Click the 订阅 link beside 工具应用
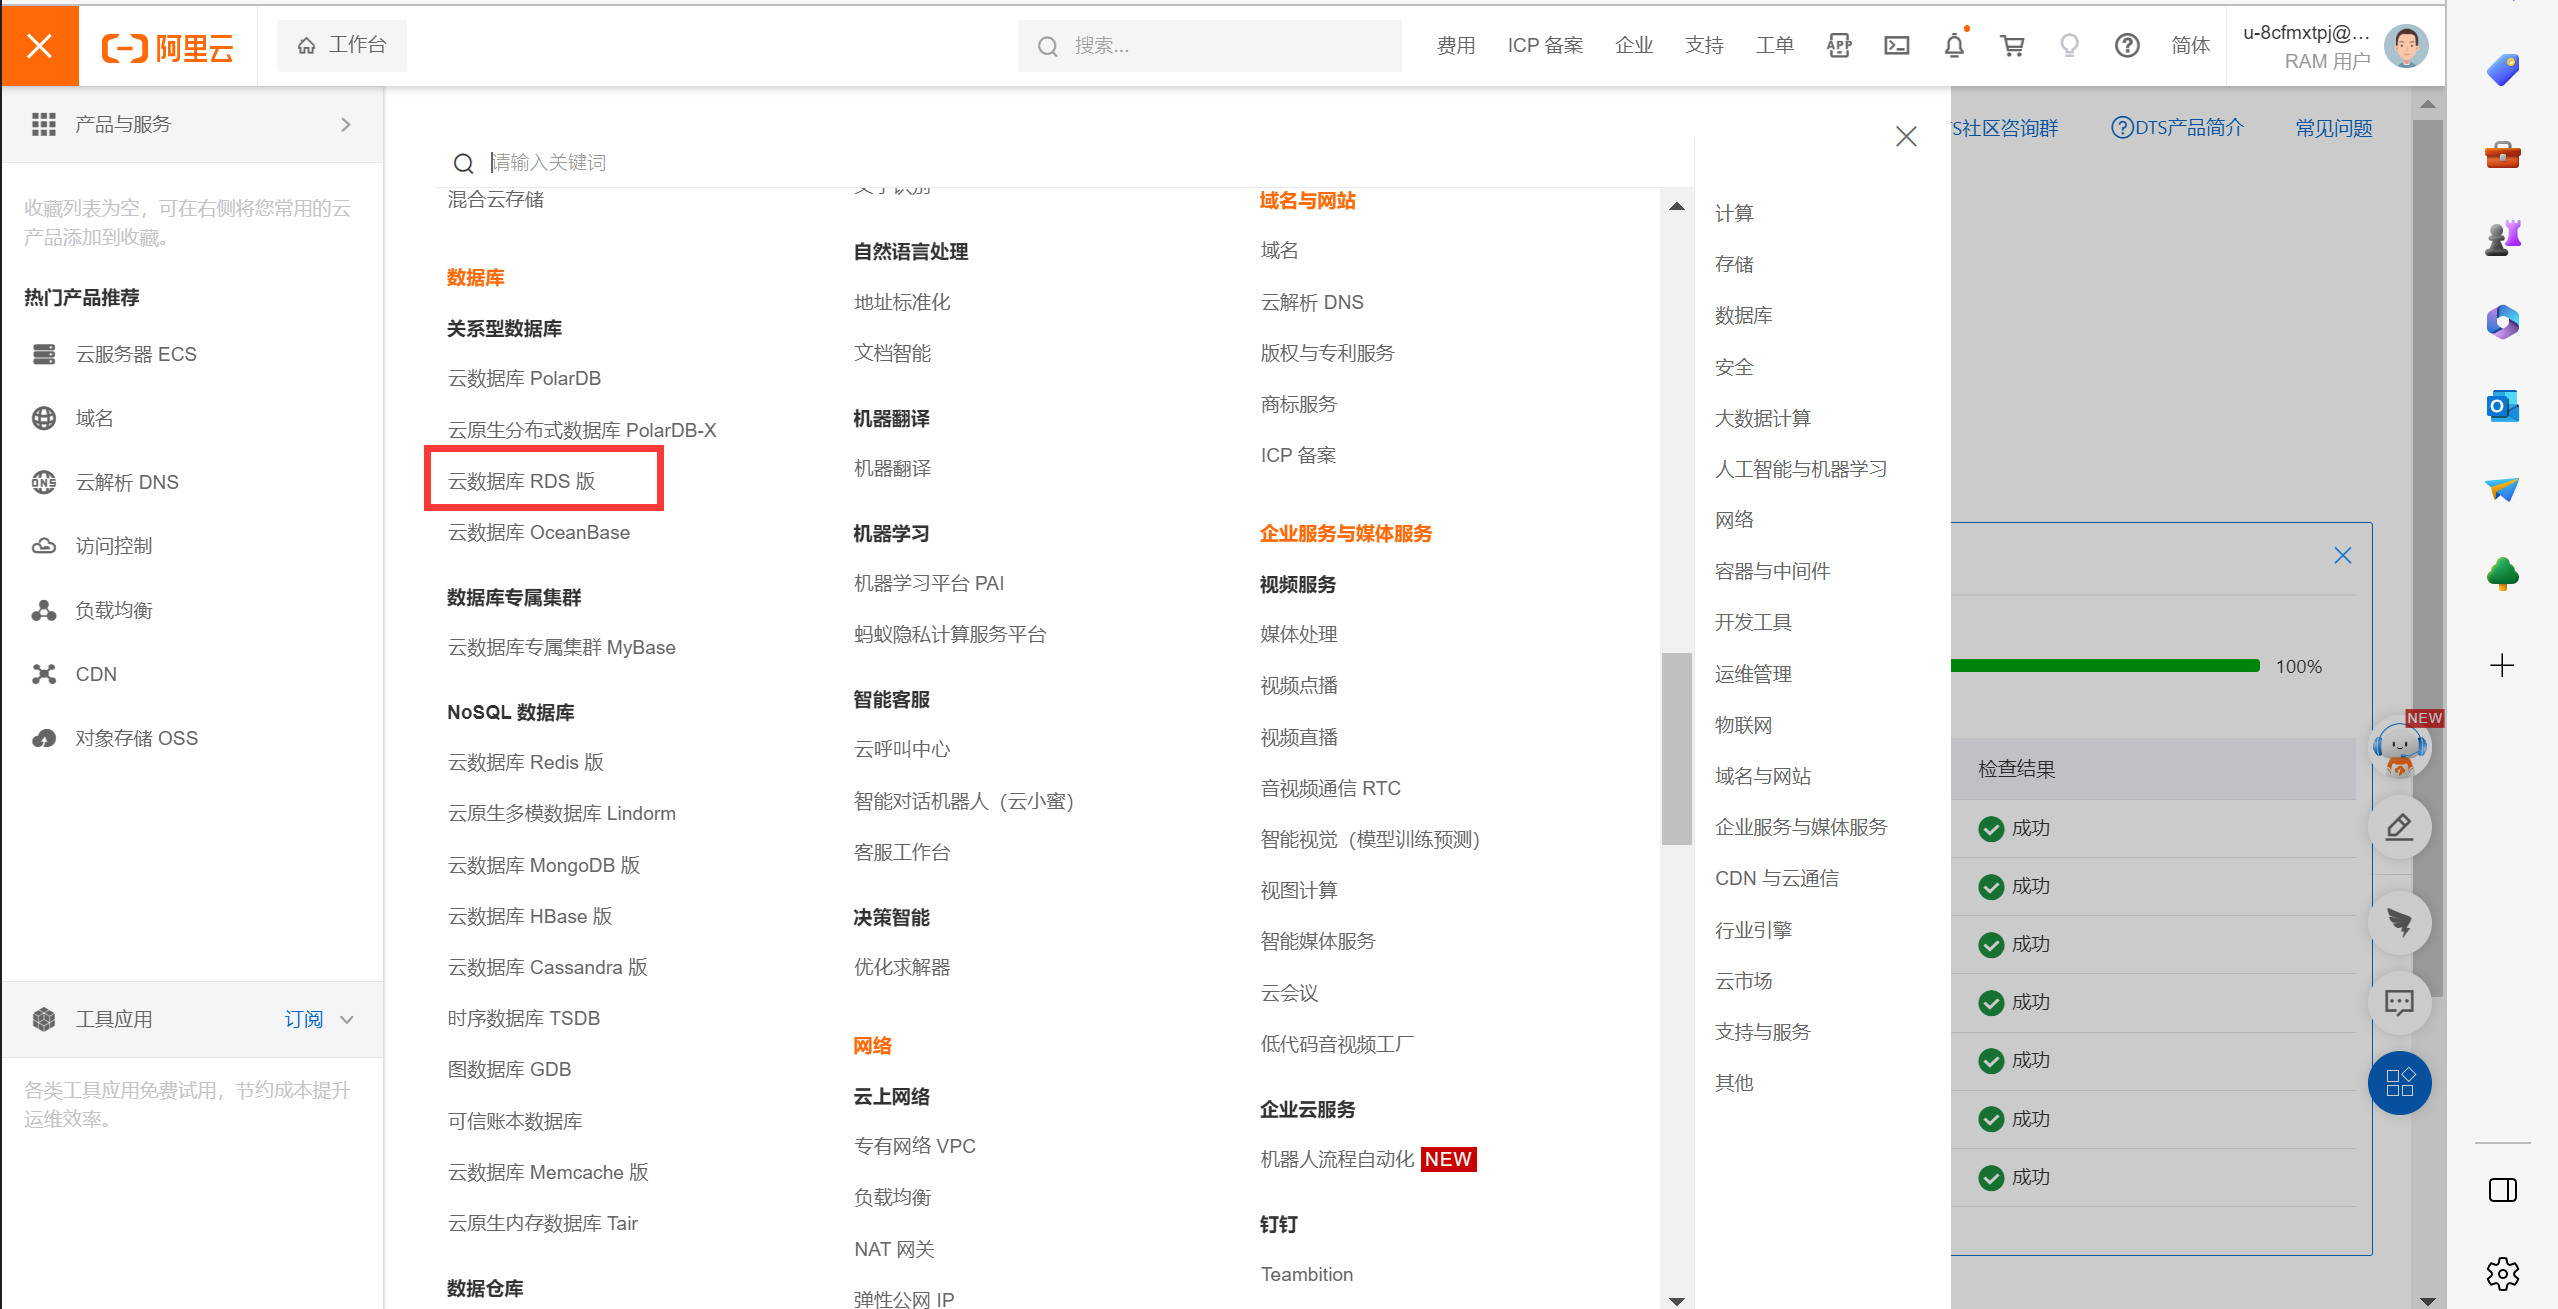This screenshot has width=2558, height=1309. tap(304, 1019)
